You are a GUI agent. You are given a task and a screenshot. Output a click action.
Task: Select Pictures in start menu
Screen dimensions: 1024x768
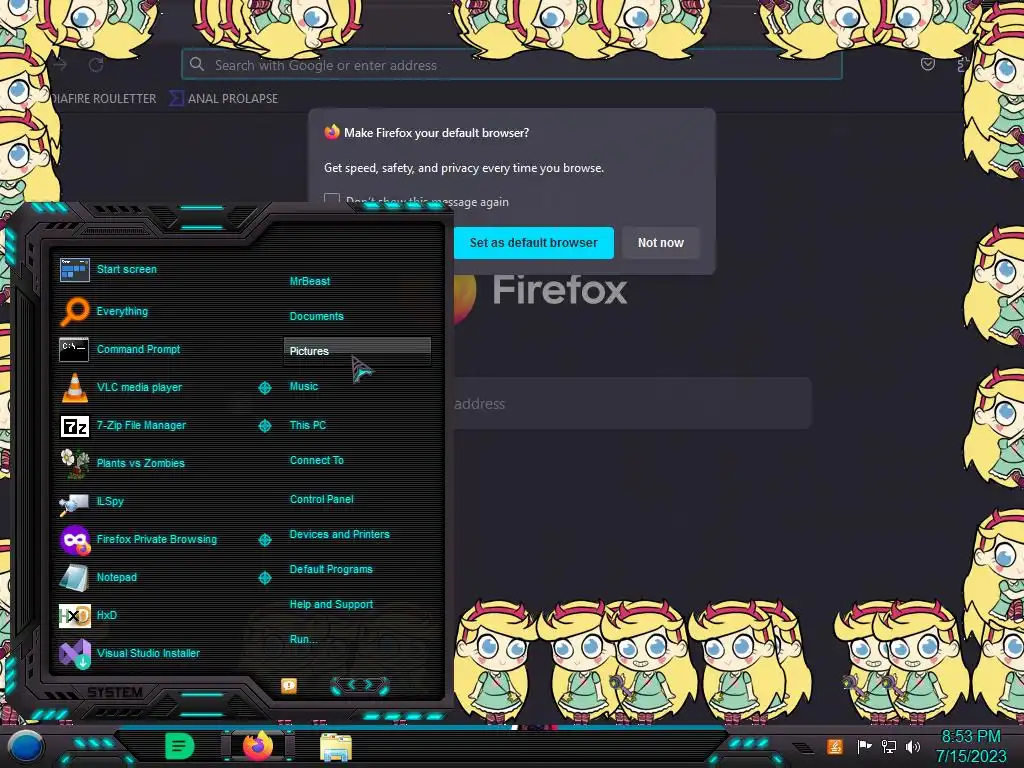pos(357,351)
